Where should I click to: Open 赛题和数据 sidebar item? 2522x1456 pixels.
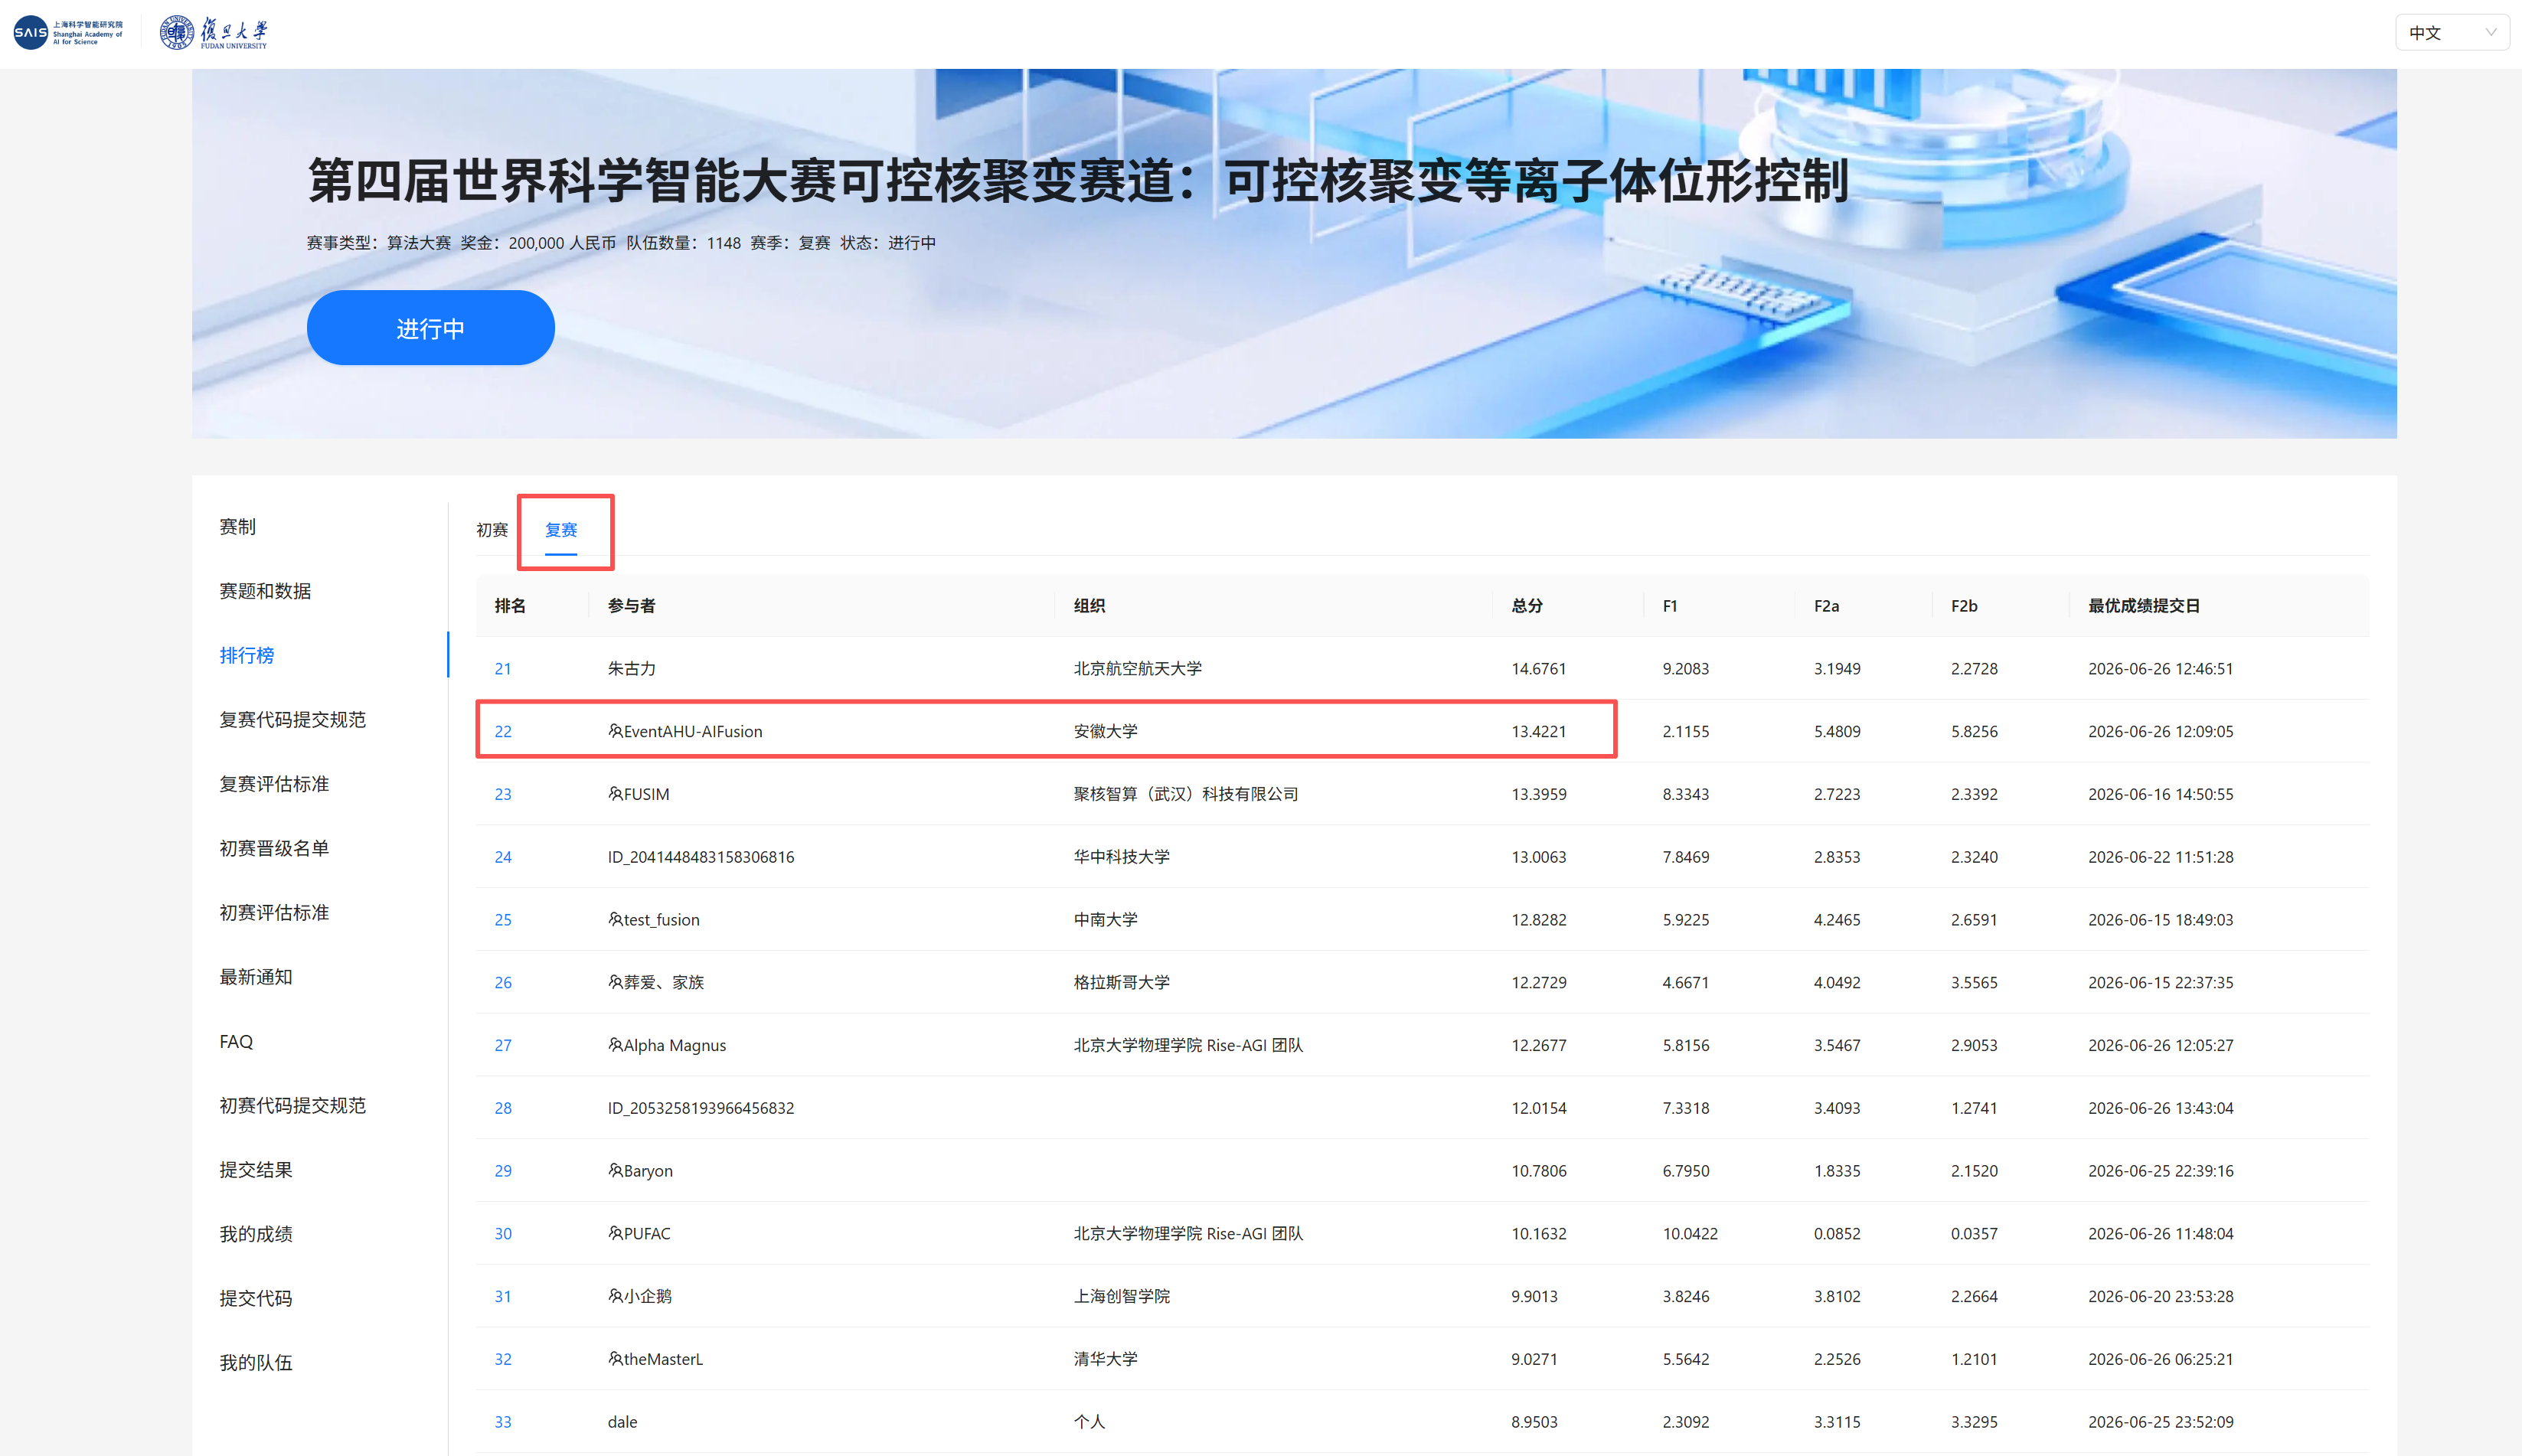click(x=265, y=591)
